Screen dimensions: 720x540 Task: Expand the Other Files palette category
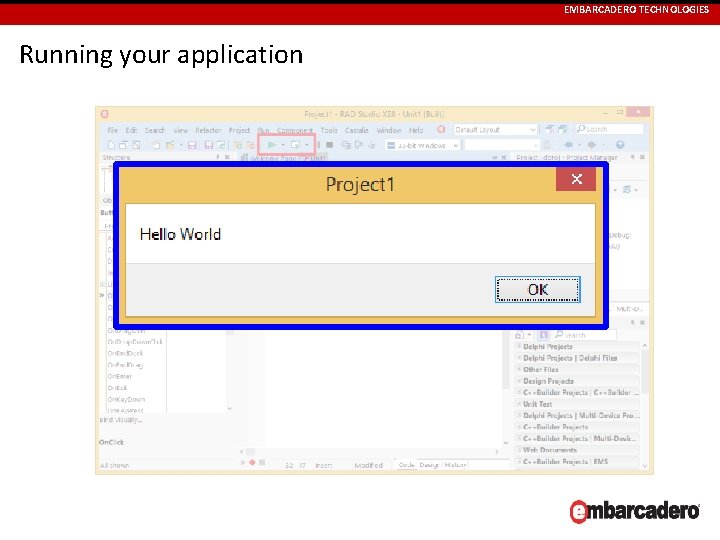(x=577, y=370)
